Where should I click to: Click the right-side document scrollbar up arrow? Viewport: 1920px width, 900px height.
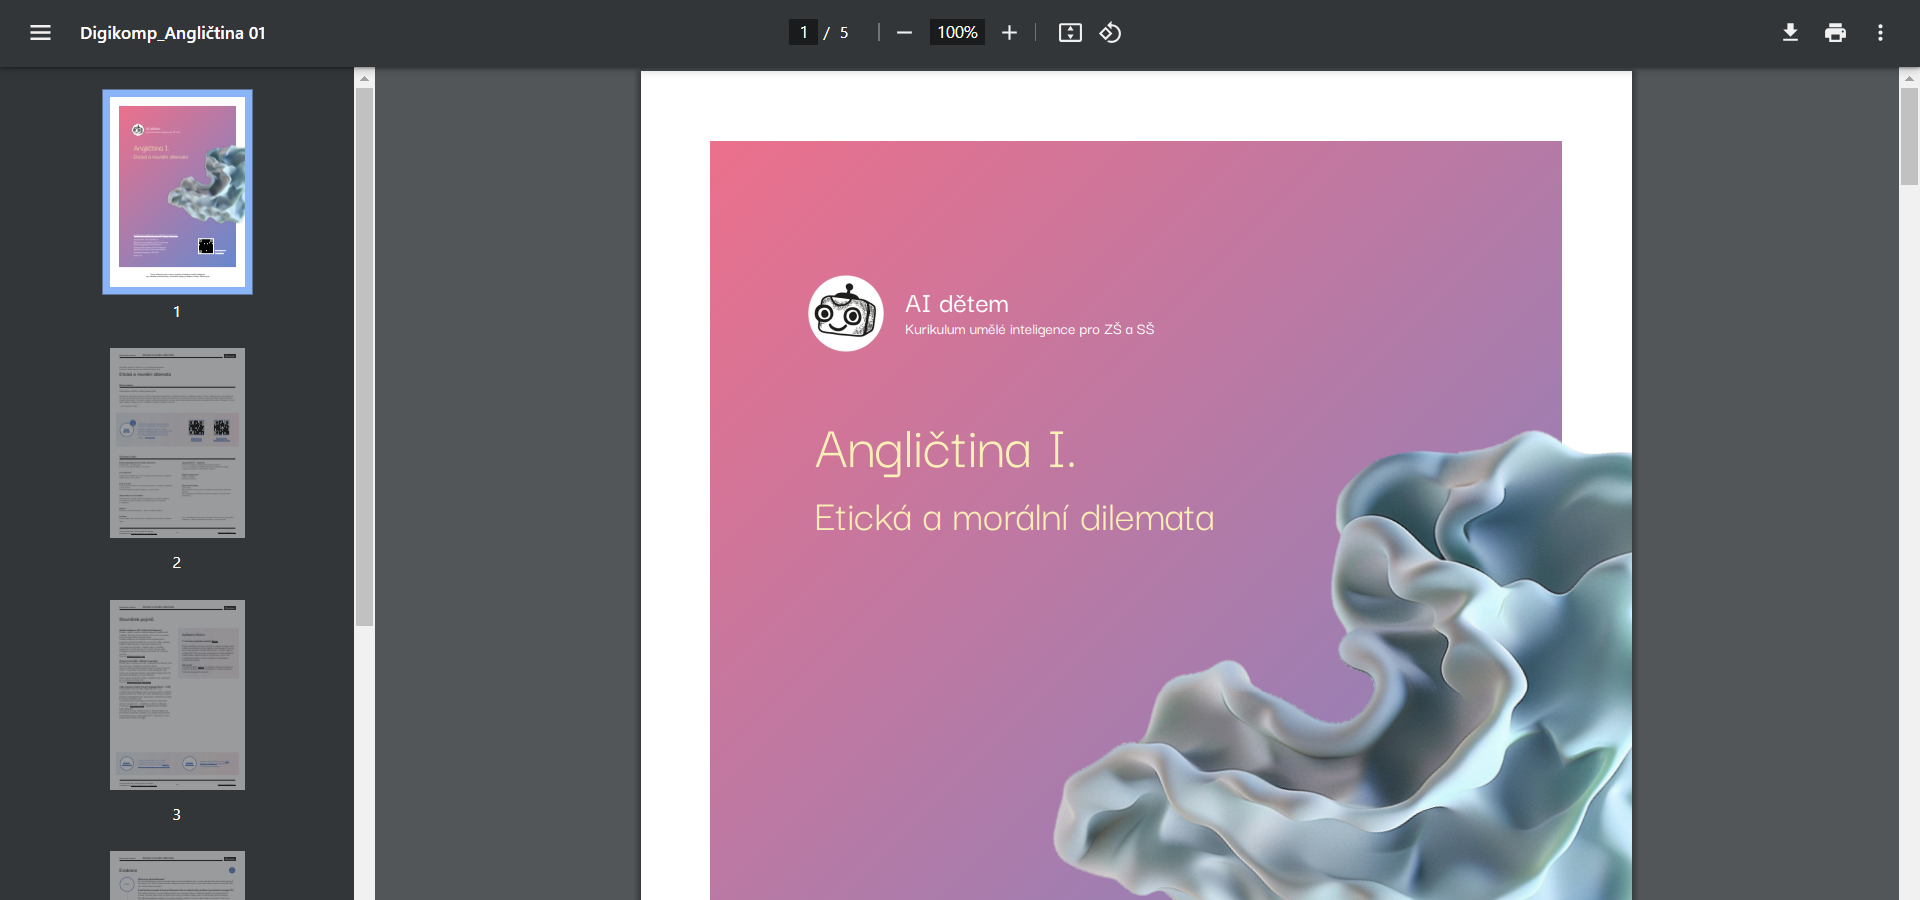pyautogui.click(x=1908, y=77)
